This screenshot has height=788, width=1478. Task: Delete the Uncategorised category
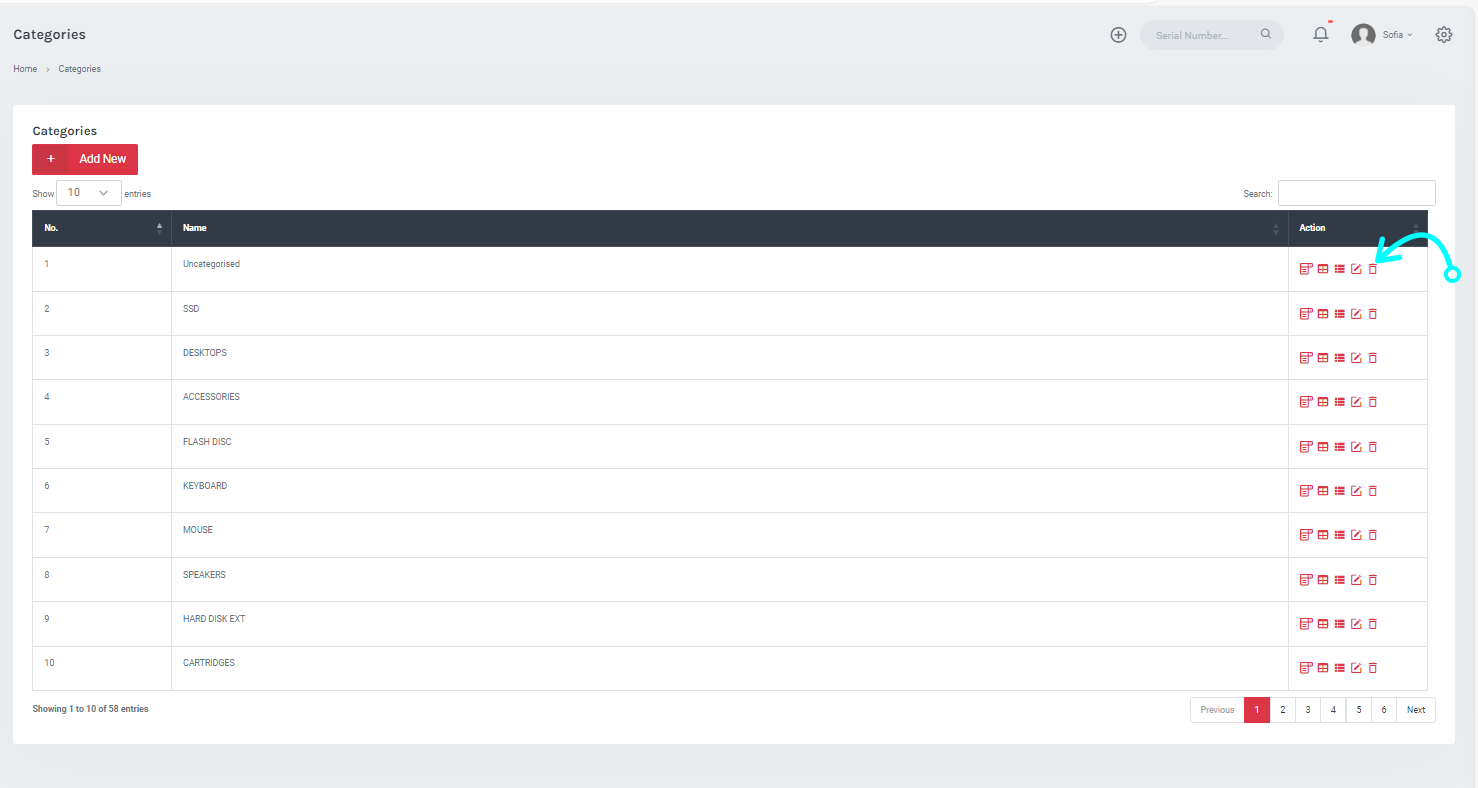[x=1373, y=269]
